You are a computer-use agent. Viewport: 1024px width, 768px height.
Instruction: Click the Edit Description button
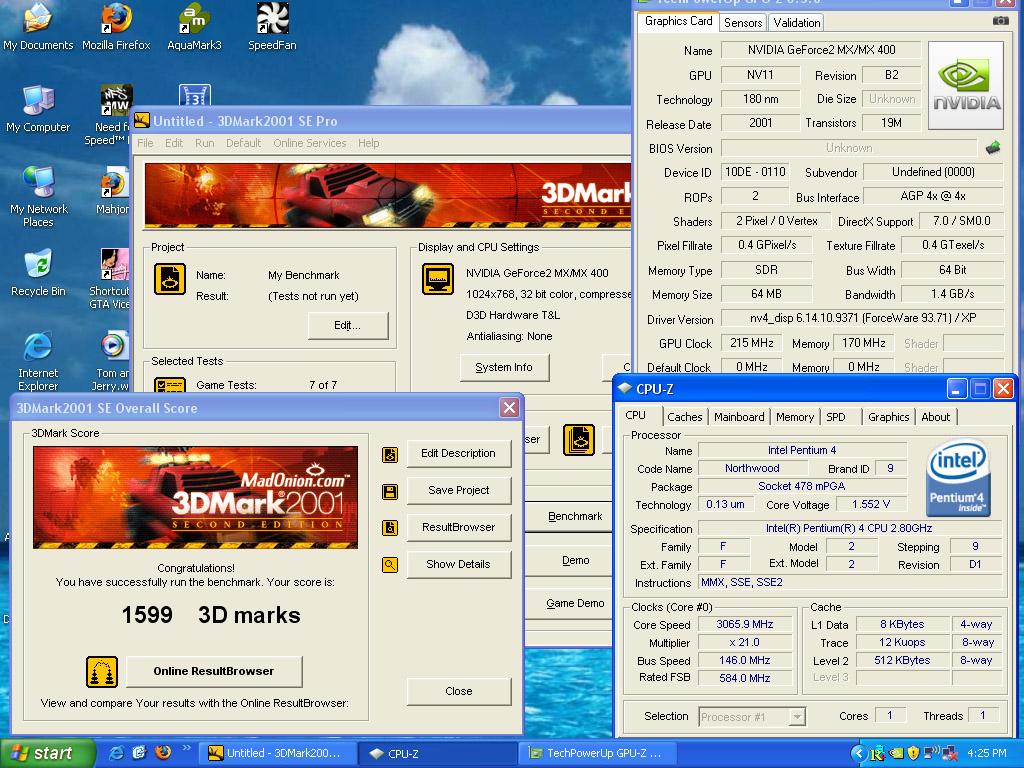458,453
